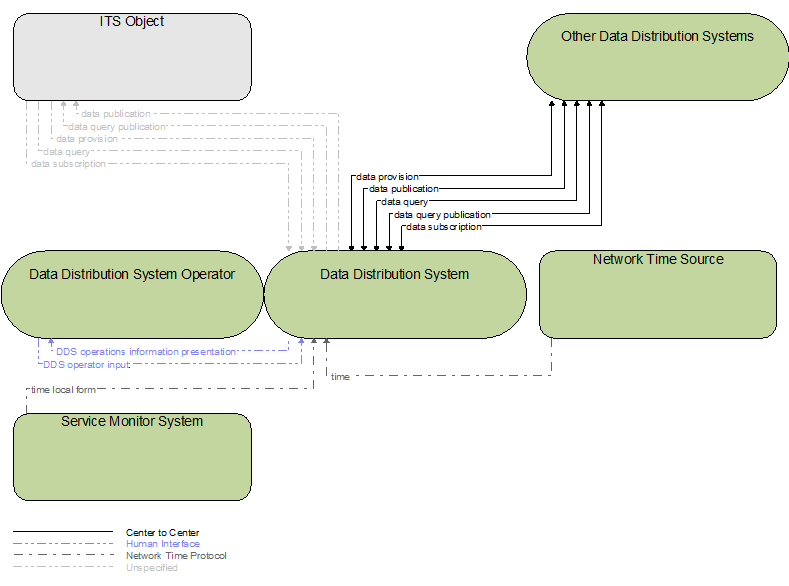Image resolution: width=789 pixels, height=586 pixels.
Task: Click the grey 'data query publication' flow label
Action: click(x=117, y=127)
